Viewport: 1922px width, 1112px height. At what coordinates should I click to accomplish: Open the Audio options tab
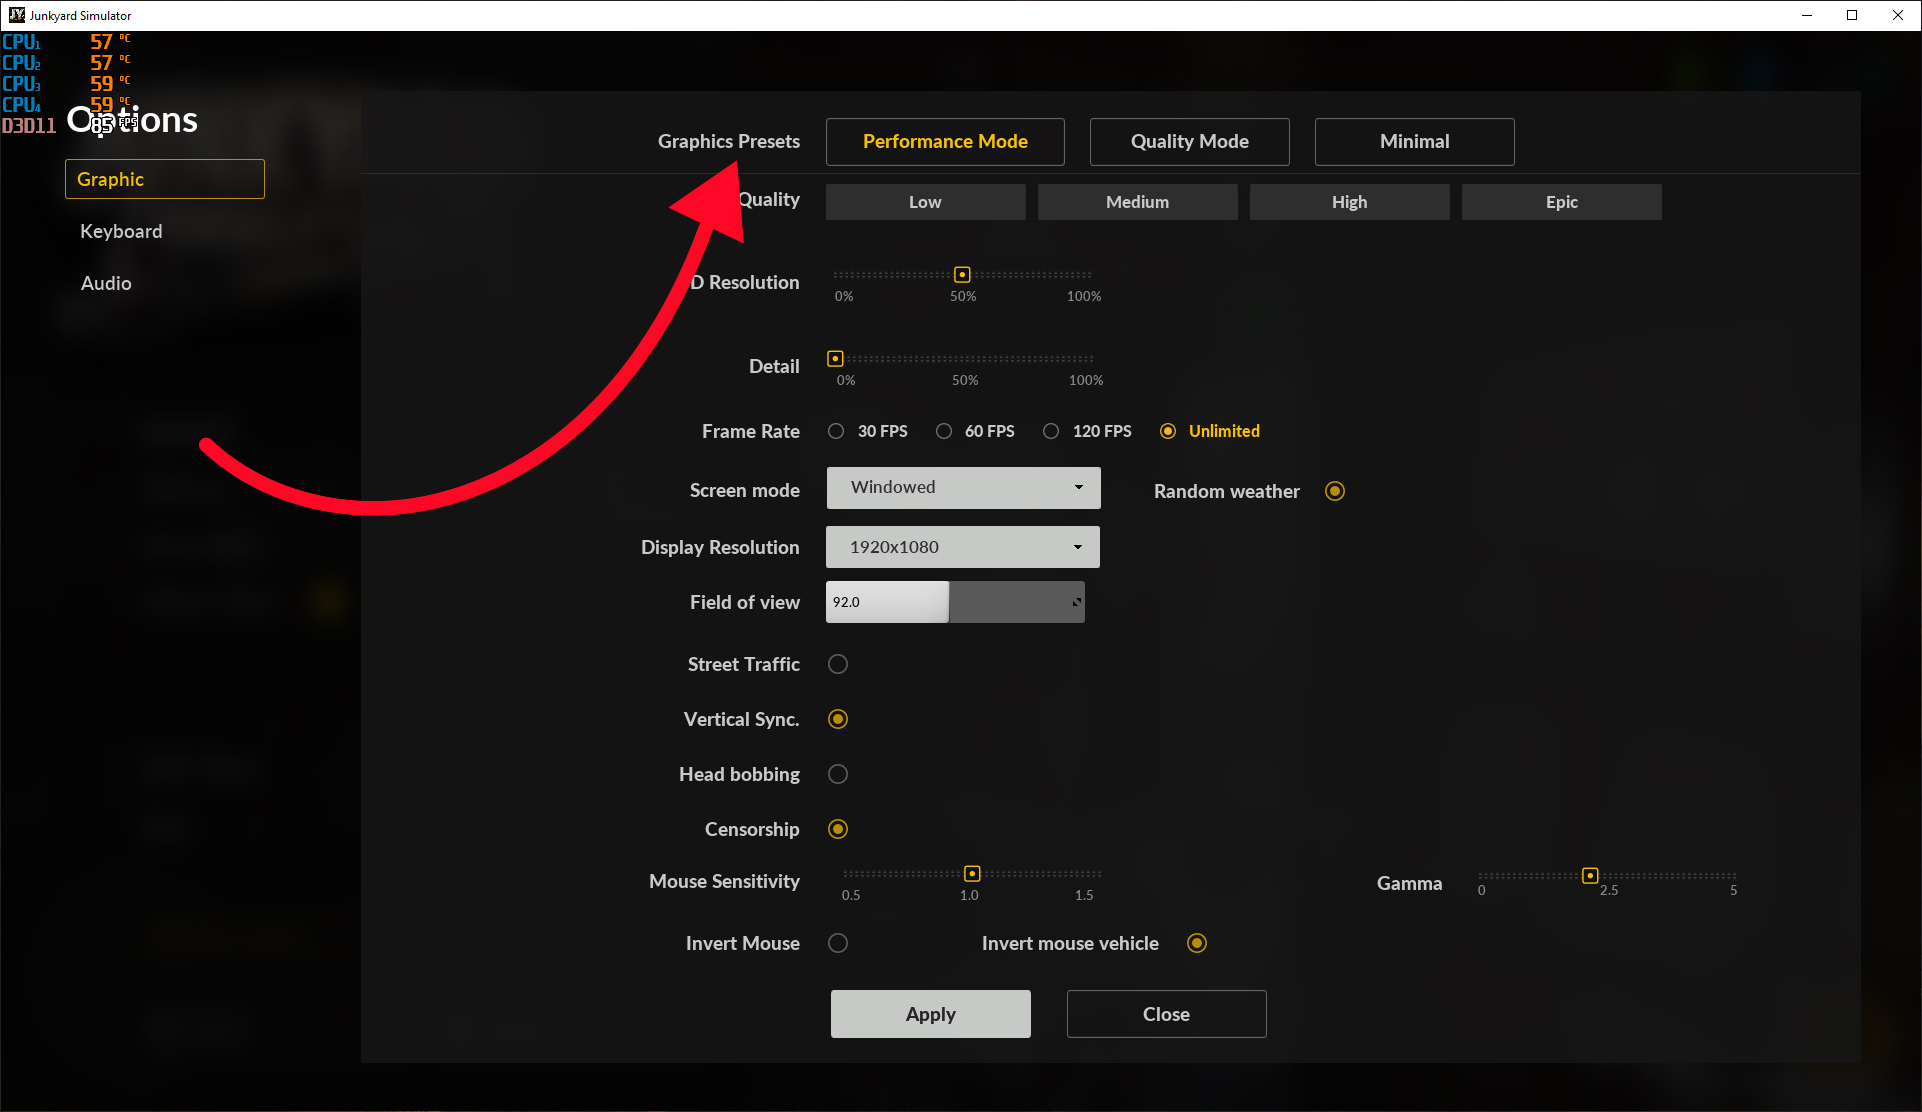coord(106,283)
